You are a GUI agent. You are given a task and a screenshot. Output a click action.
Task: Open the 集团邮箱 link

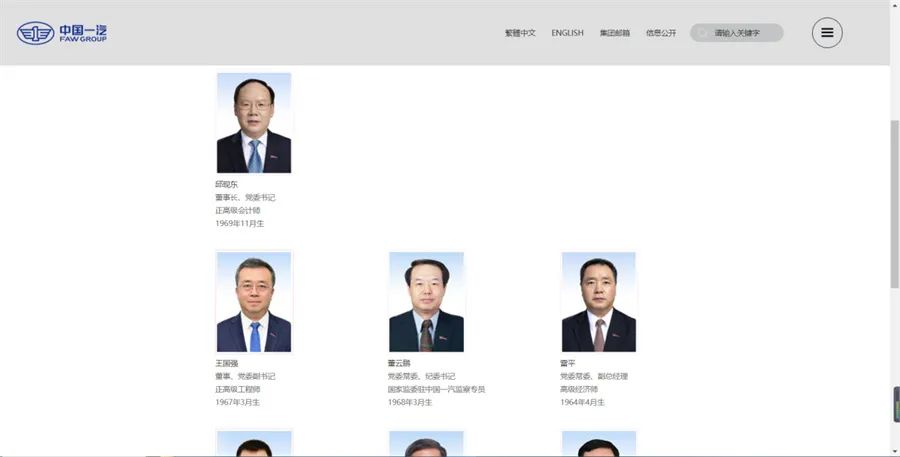tap(615, 33)
